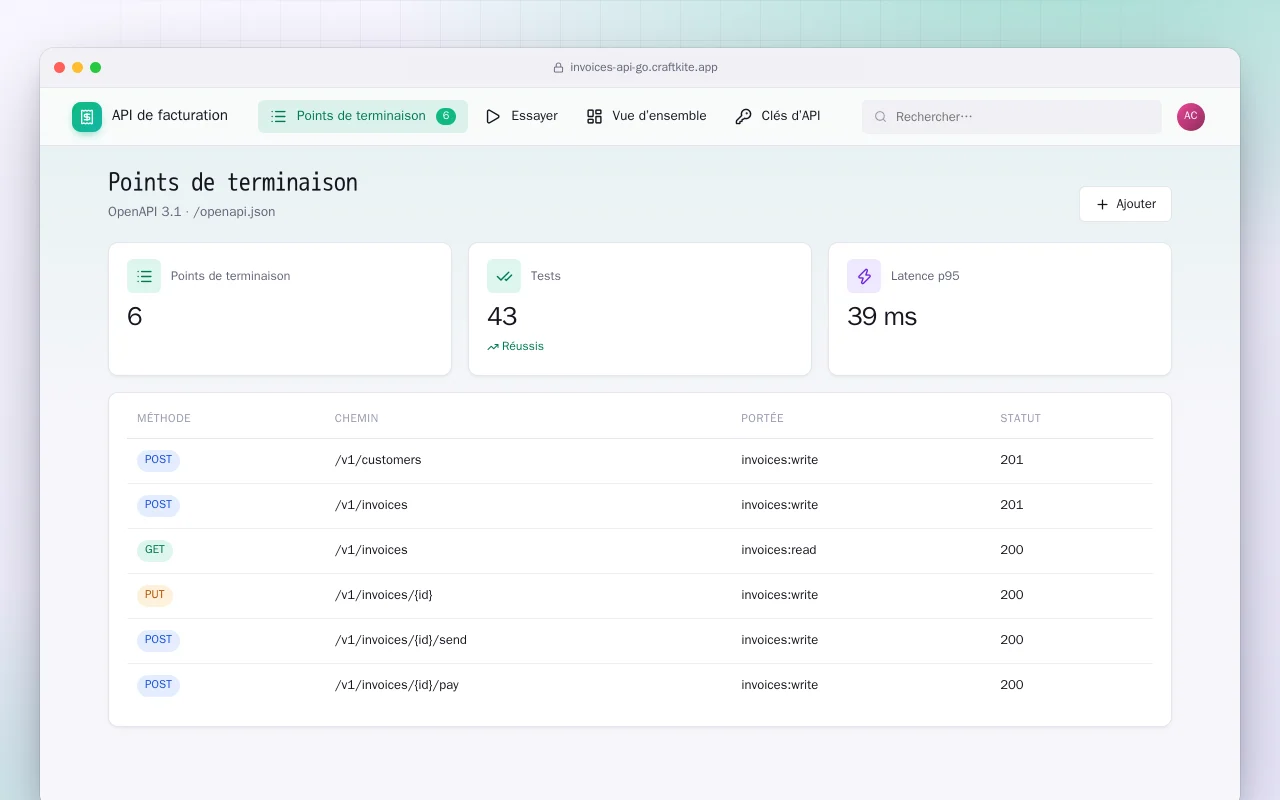Screen dimensions: 1280x800
Task: Click the browser address invoices-api-go.craftkite.app
Action: pos(644,67)
